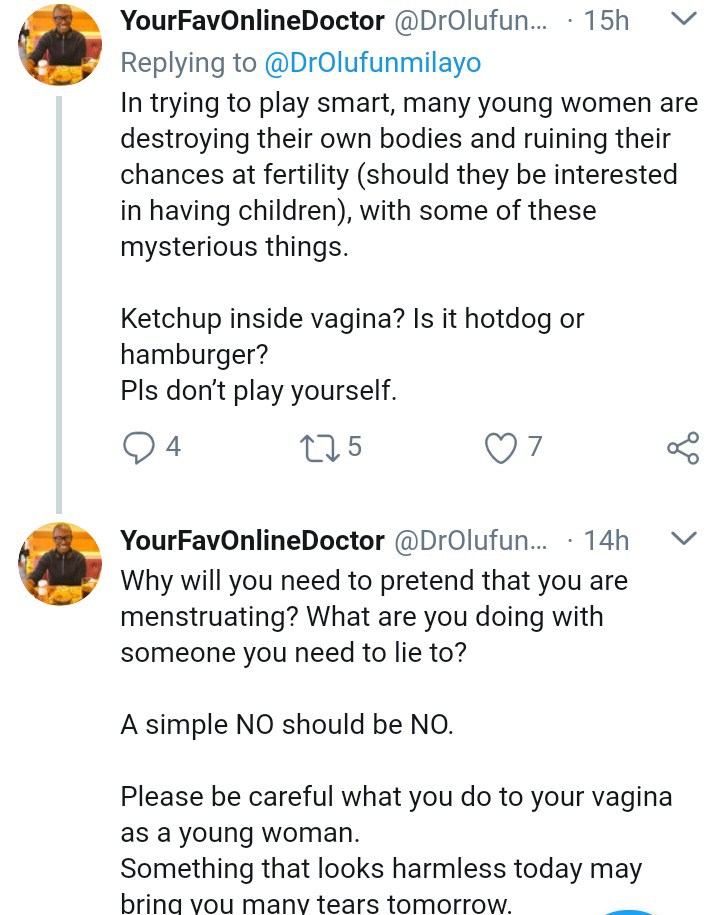
Task: Click the retweet count 5
Action: tap(354, 447)
